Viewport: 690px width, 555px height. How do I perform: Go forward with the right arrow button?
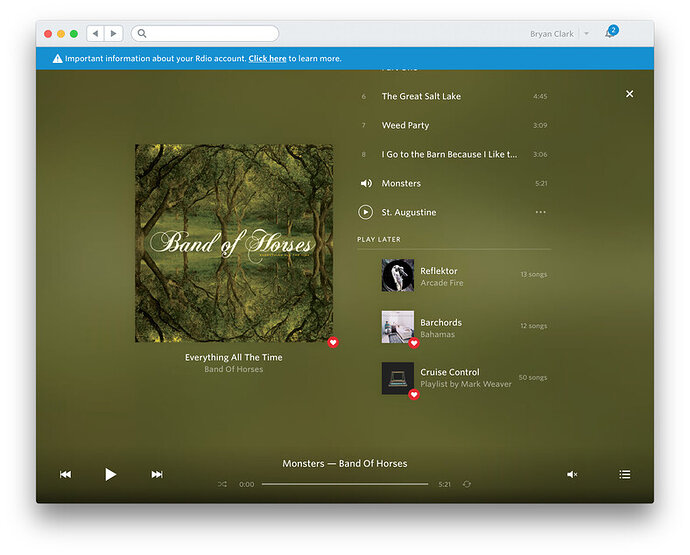pyautogui.click(x=114, y=33)
